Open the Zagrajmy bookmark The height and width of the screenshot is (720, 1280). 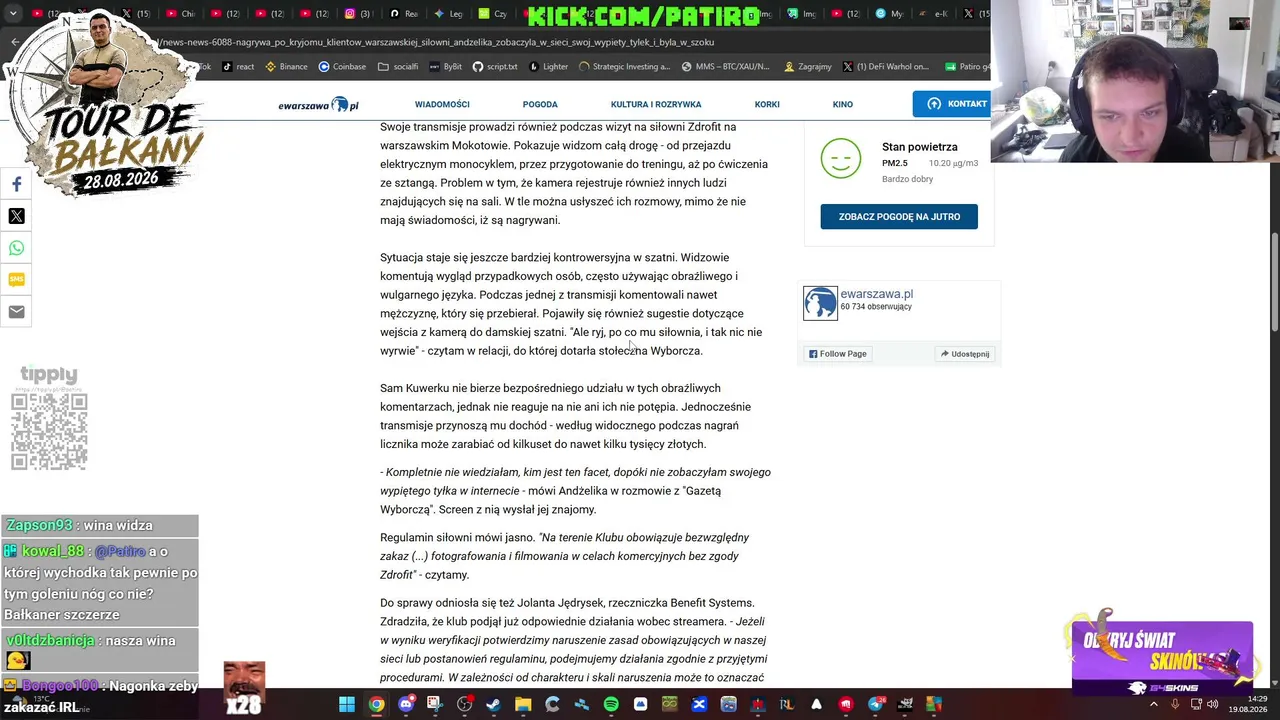(808, 67)
